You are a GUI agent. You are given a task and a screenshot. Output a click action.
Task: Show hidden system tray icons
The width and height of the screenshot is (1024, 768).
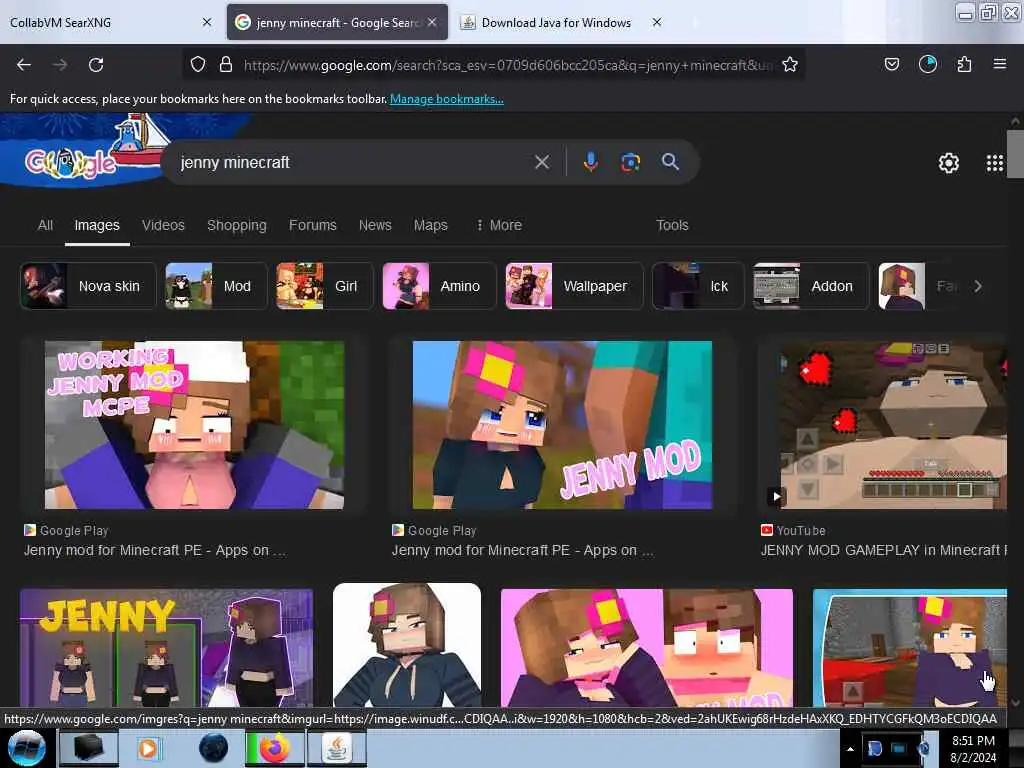coord(850,749)
